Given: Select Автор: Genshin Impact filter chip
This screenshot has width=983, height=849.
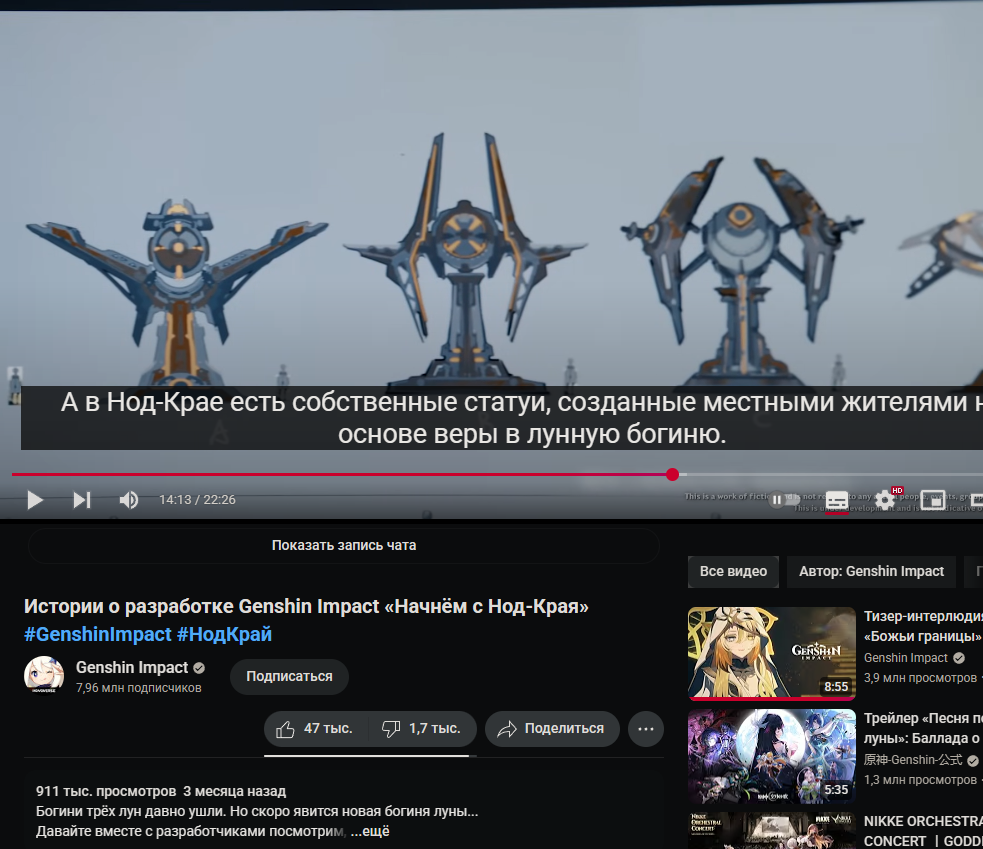Looking at the screenshot, I should coord(871,571).
